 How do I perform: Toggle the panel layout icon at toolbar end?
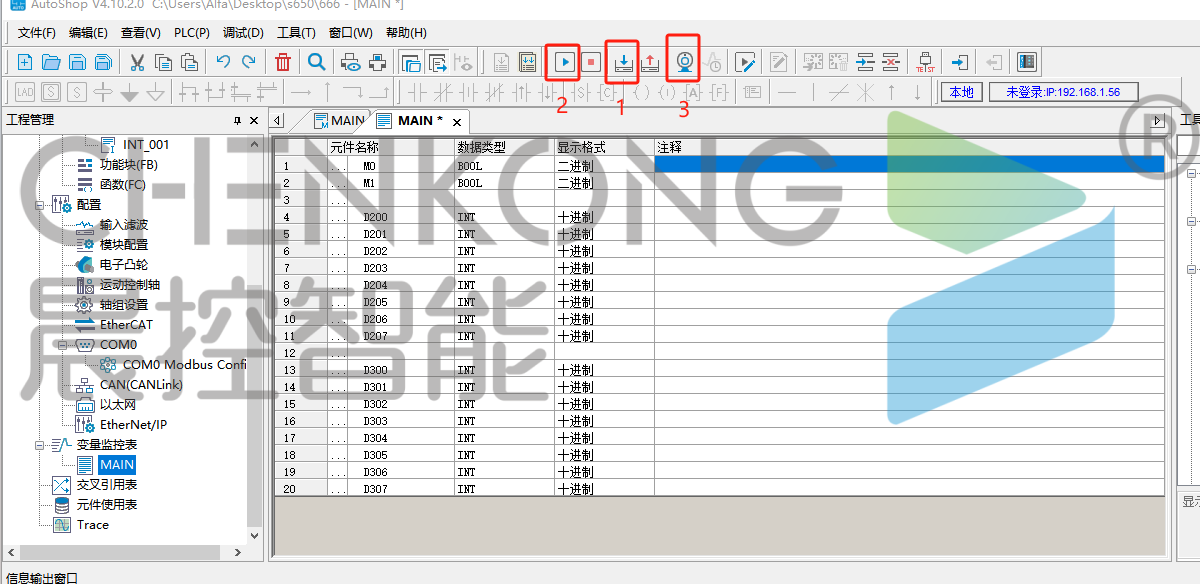tap(1027, 62)
